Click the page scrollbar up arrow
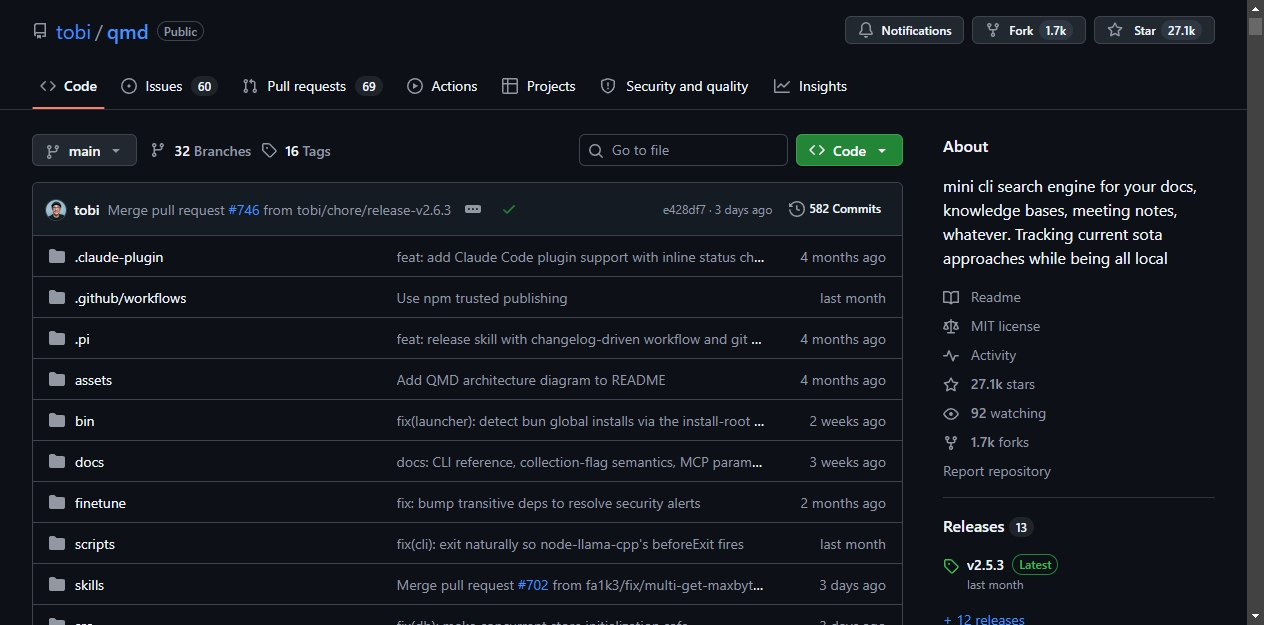Image resolution: width=1264 pixels, height=625 pixels. pyautogui.click(x=1255, y=8)
